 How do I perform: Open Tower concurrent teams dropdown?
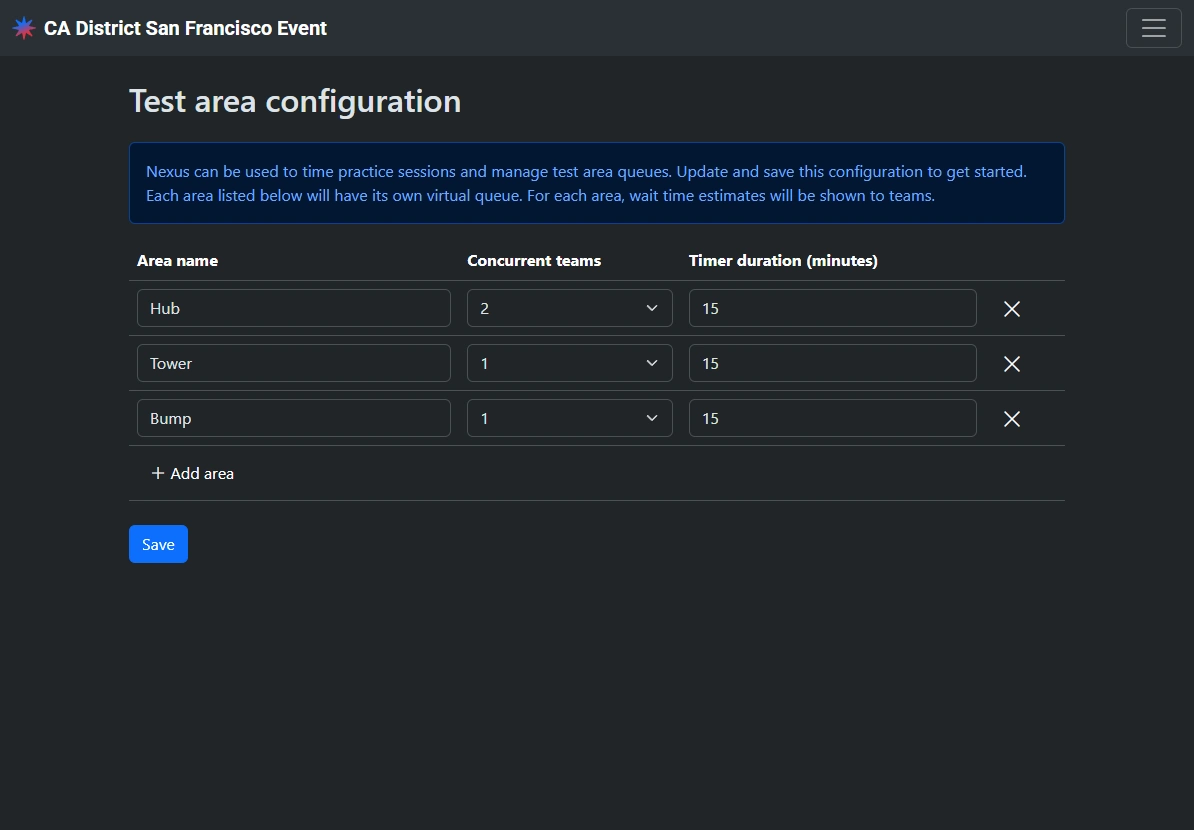coord(569,363)
